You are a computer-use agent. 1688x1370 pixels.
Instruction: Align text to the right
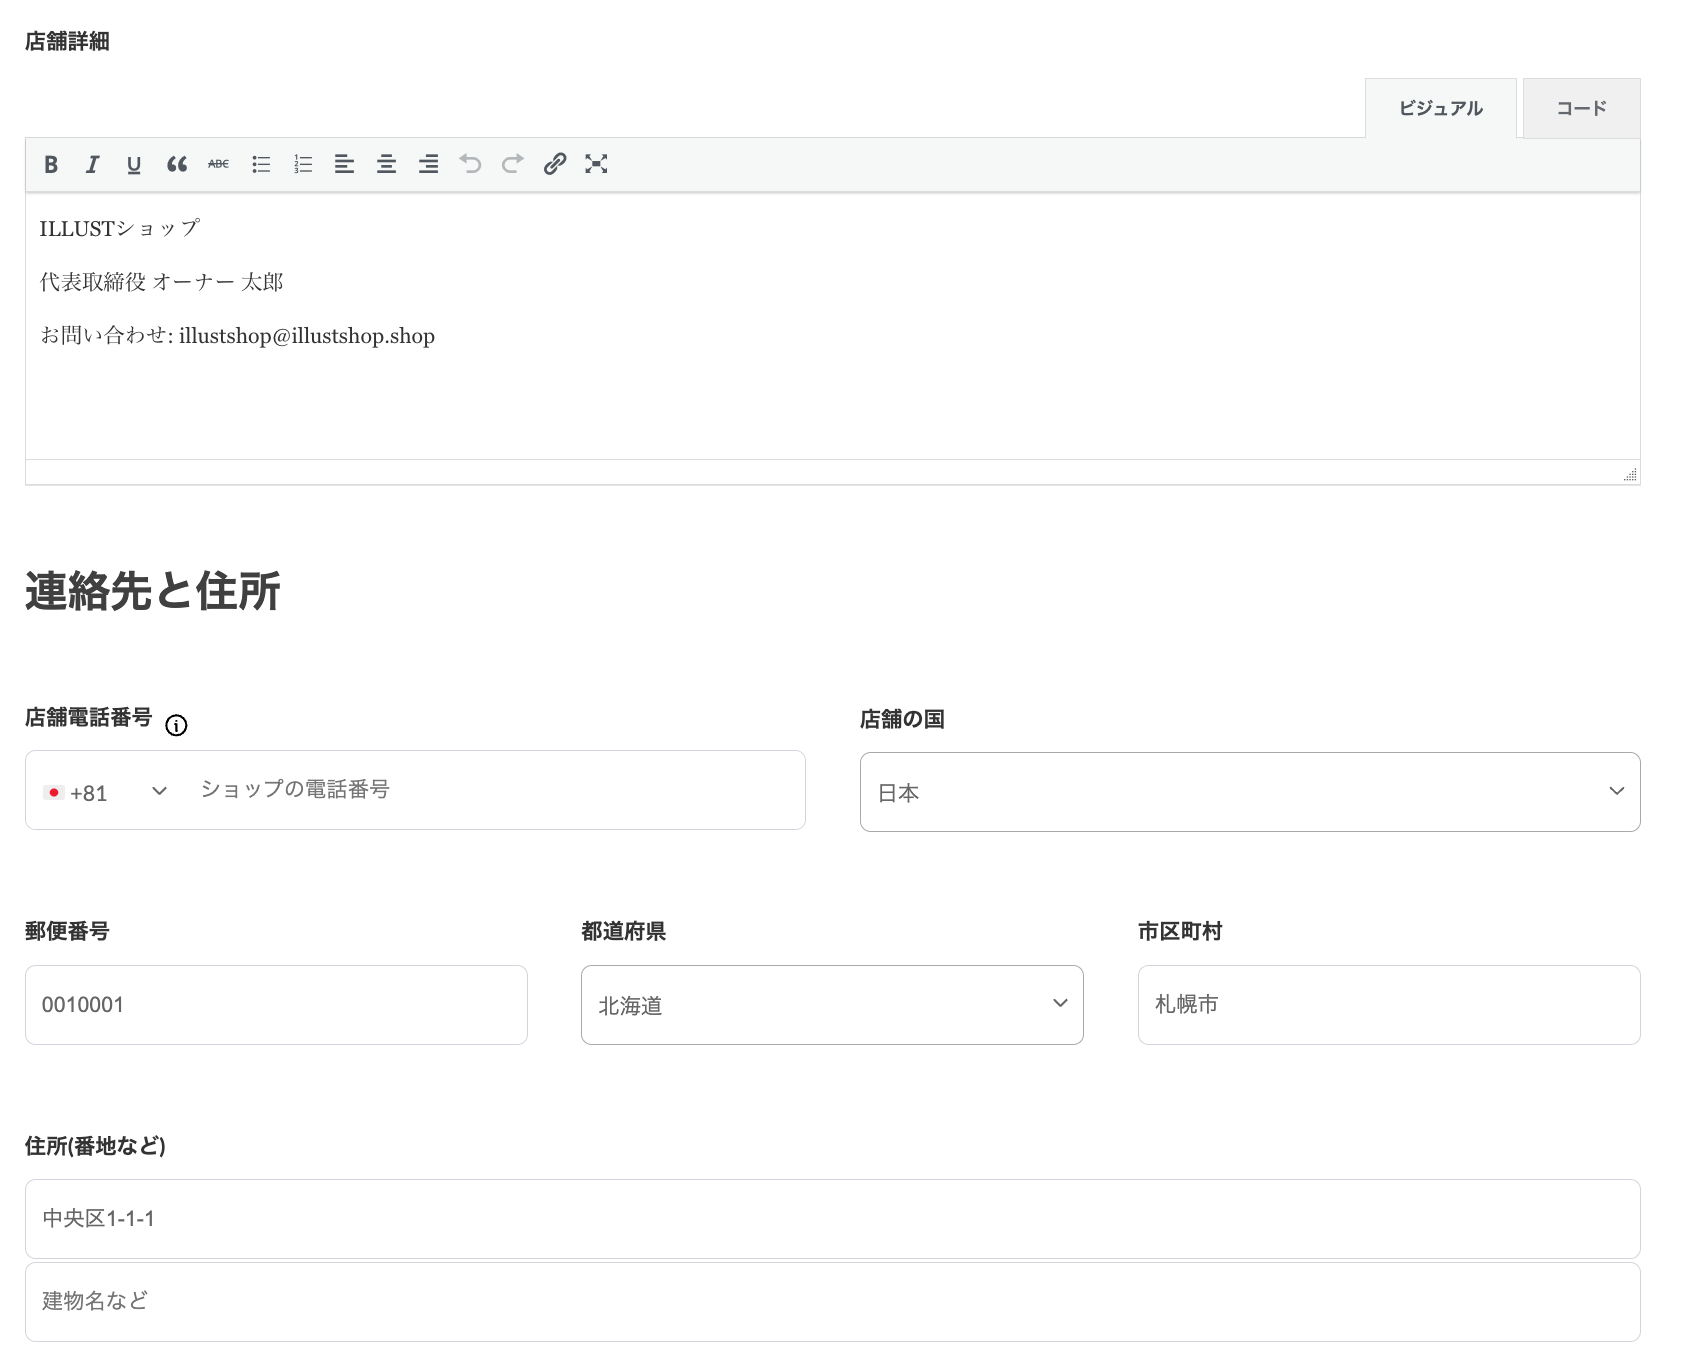428,165
